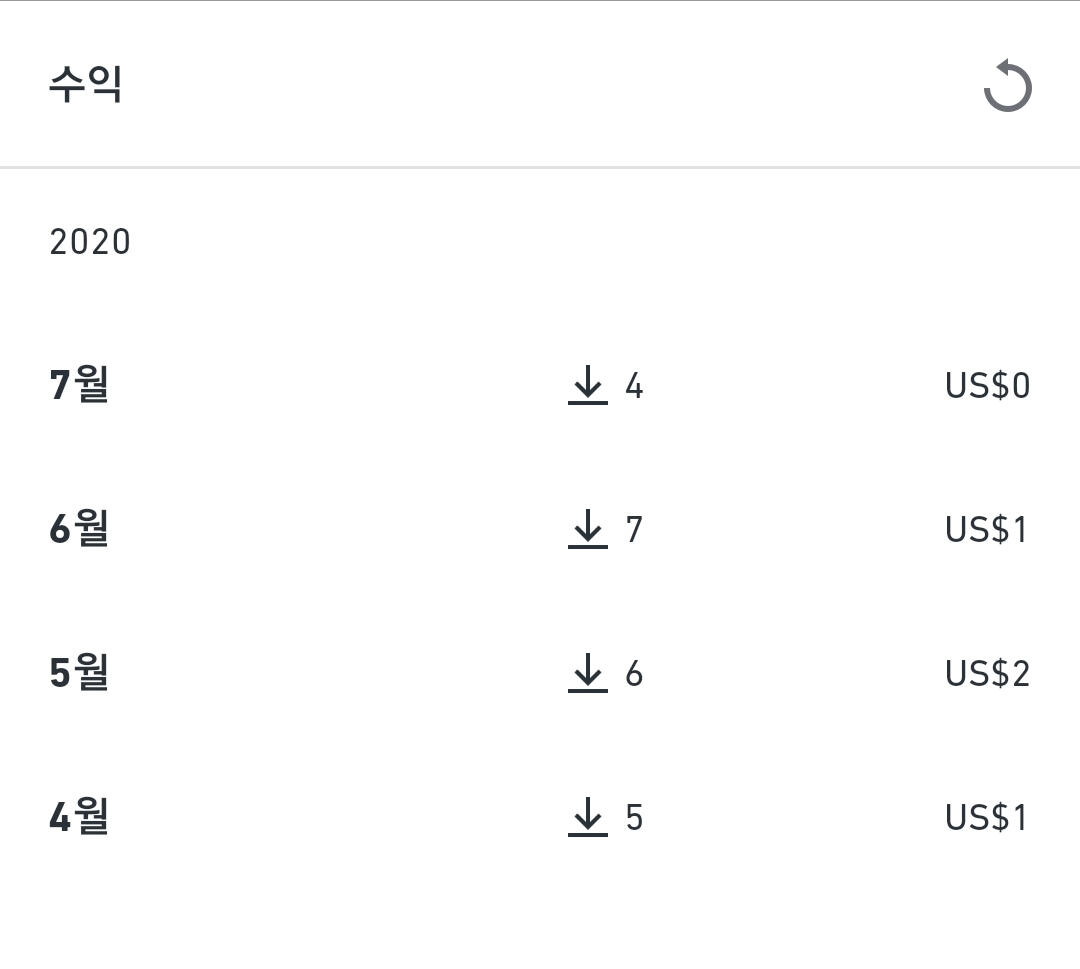The image size is (1080, 969).
Task: Click the 수익 page title
Action: 85,84
